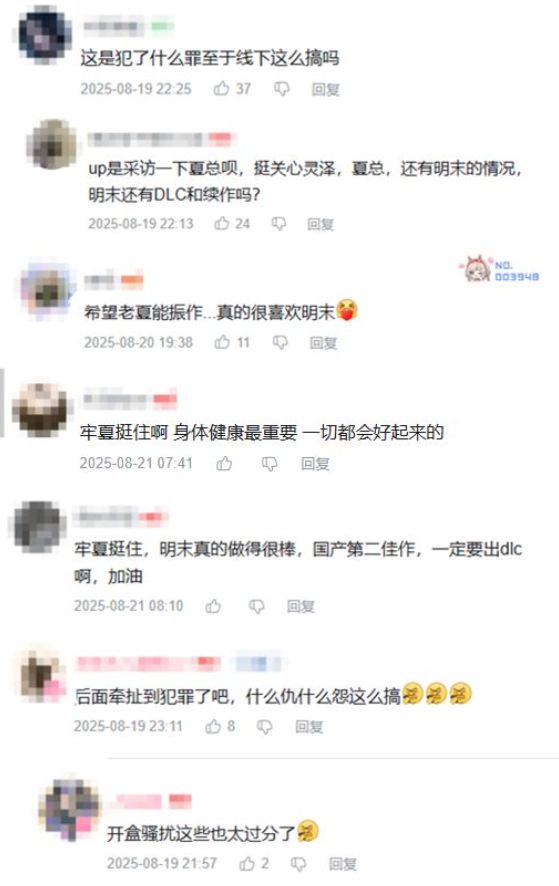Viewport: 559px width, 886px height.
Task: Like the 国产第二佳作 comment
Action: point(213,606)
